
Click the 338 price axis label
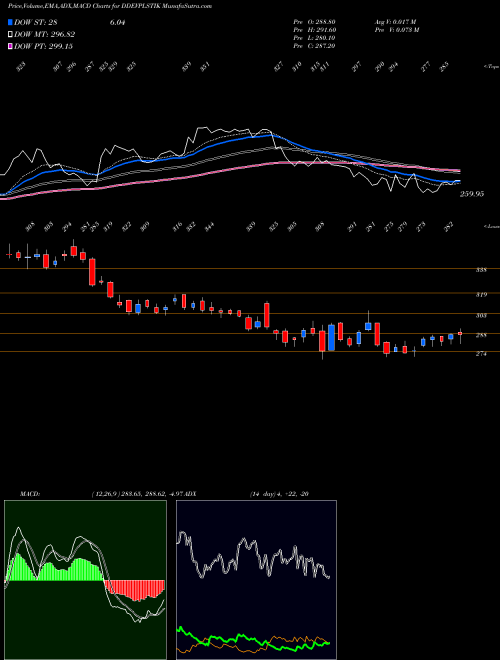[481, 270]
